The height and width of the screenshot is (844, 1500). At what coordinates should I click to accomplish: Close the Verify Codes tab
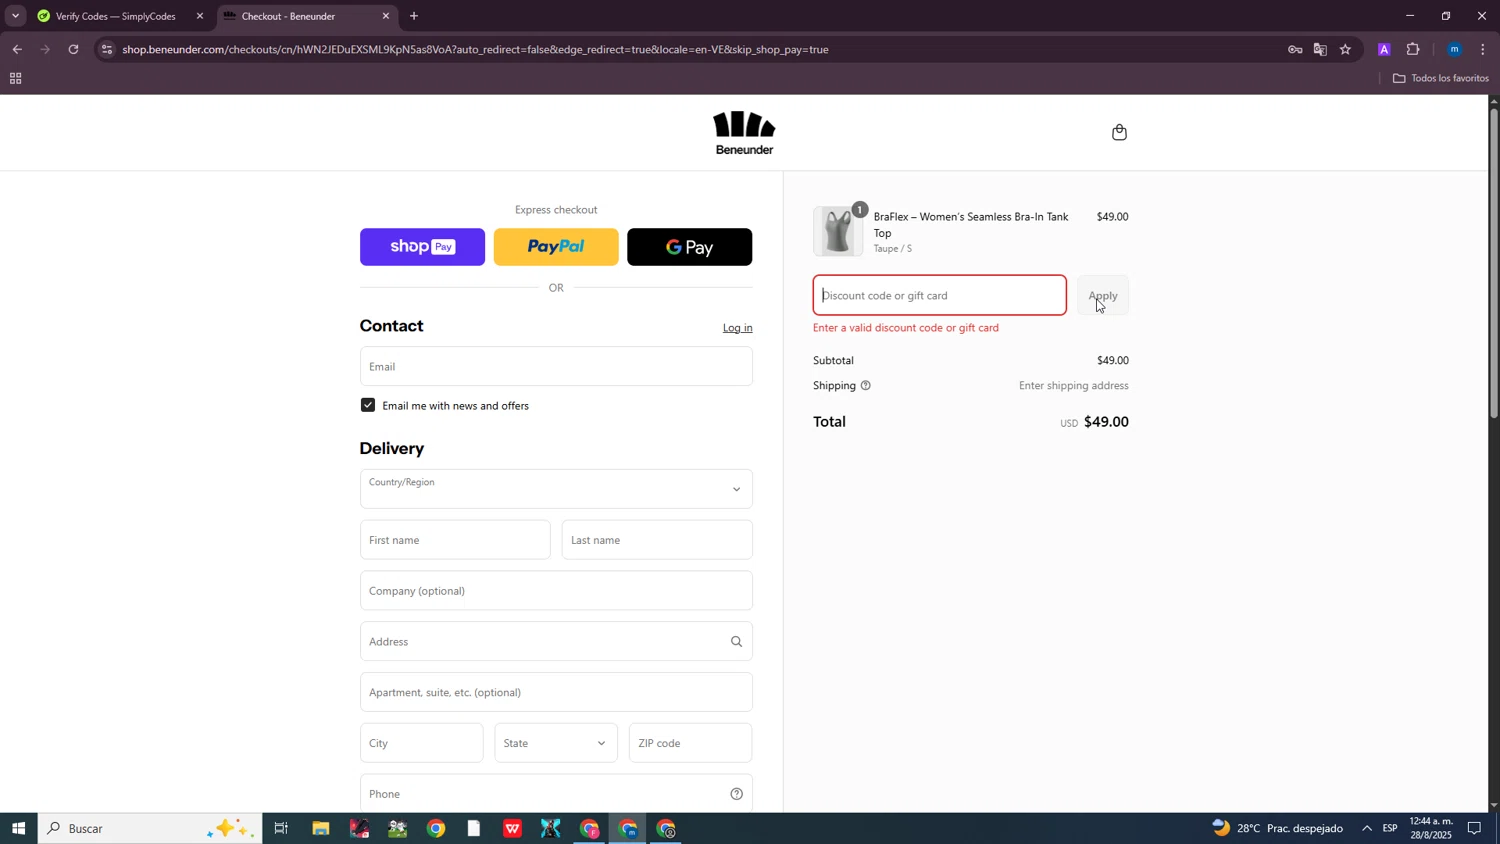click(199, 16)
